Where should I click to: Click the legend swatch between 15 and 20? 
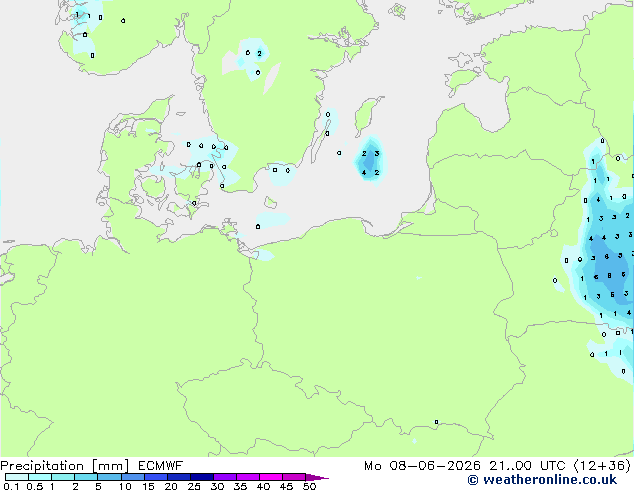point(156,477)
